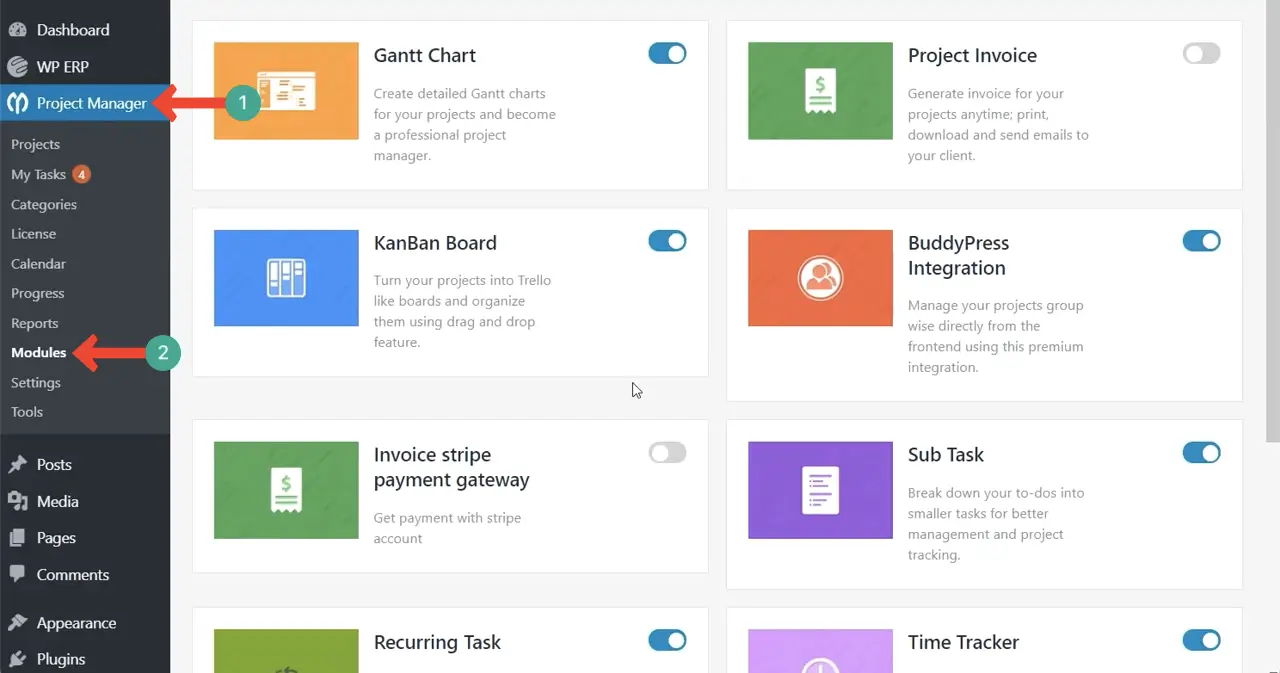The height and width of the screenshot is (673, 1280).
Task: Click the KanBan Board title
Action: click(x=435, y=243)
